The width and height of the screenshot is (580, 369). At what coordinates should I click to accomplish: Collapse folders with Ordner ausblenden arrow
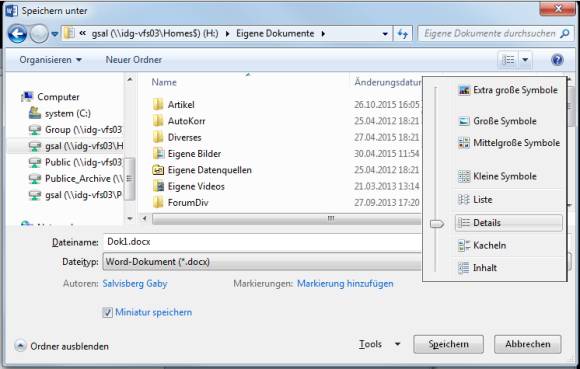(20, 346)
